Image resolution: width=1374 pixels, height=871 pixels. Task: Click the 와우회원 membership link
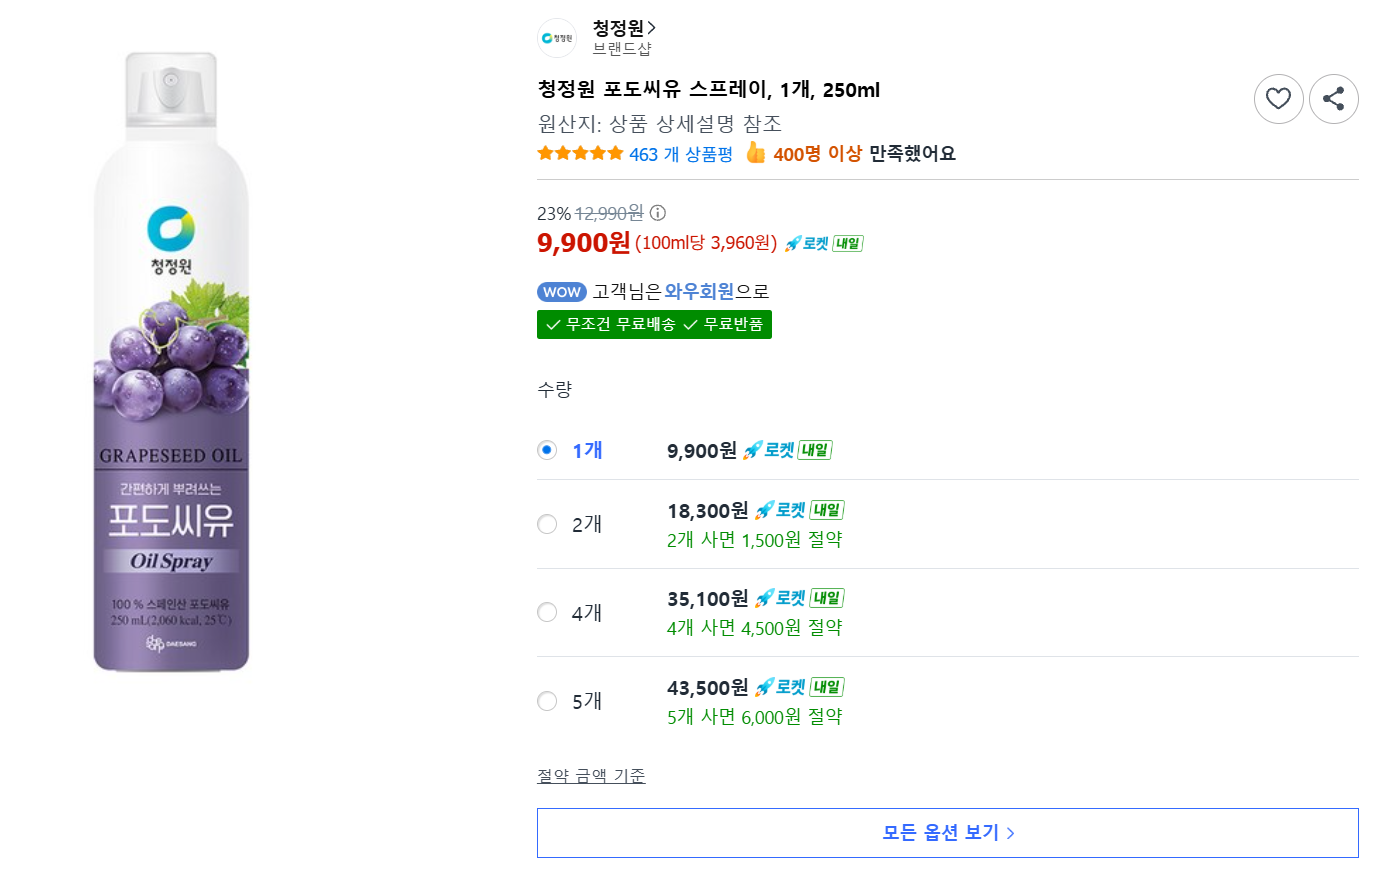click(699, 291)
